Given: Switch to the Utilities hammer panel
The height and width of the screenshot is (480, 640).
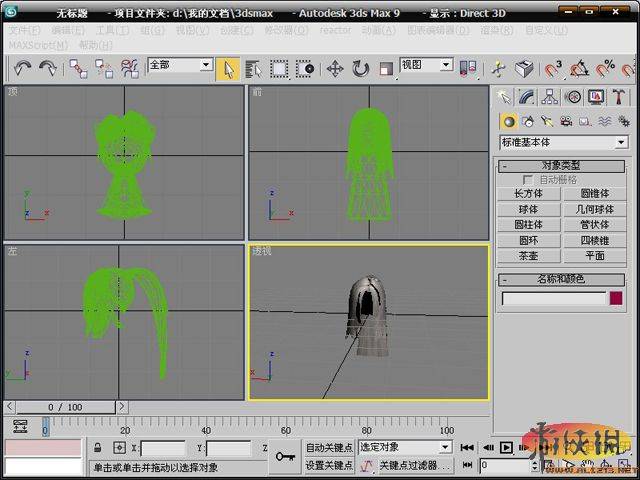Looking at the screenshot, I should coord(619,97).
